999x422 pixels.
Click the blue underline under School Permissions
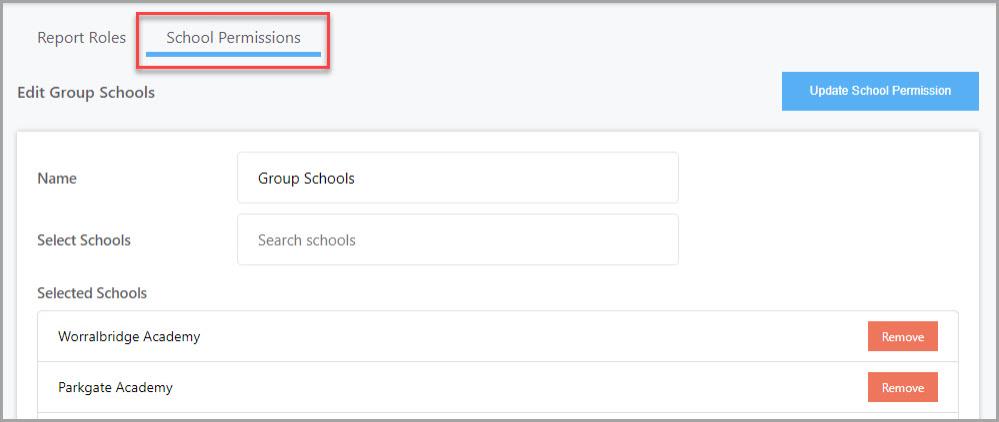click(x=233, y=54)
